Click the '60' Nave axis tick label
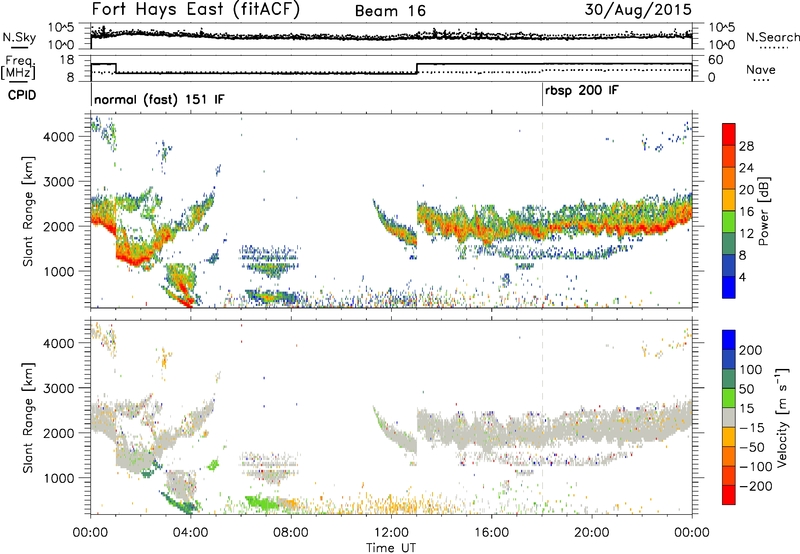Viewport: 800px width, 554px height. 716,60
